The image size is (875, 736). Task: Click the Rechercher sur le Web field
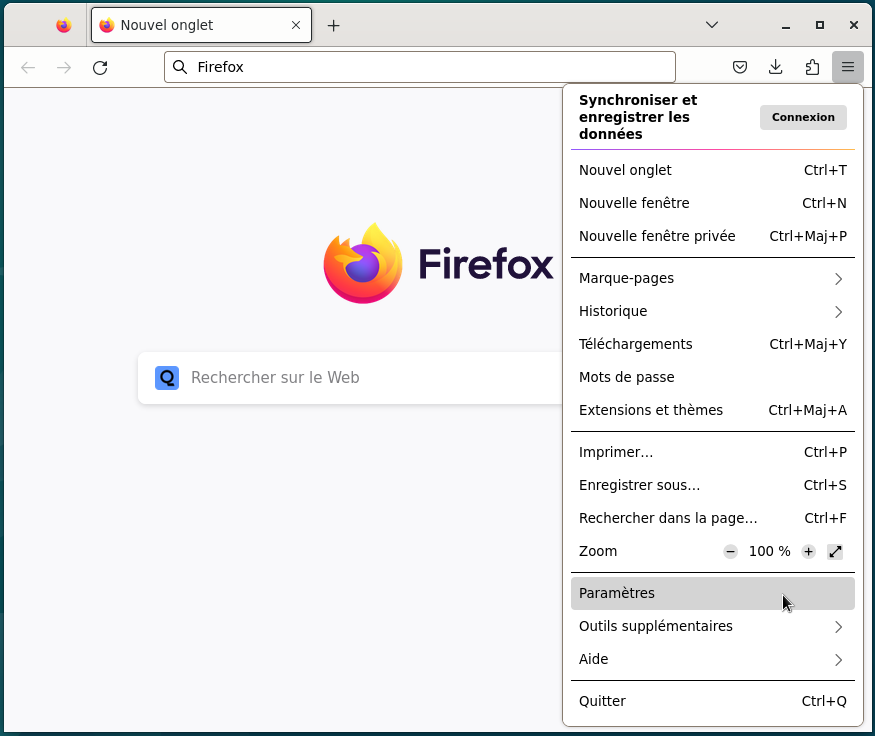350,378
